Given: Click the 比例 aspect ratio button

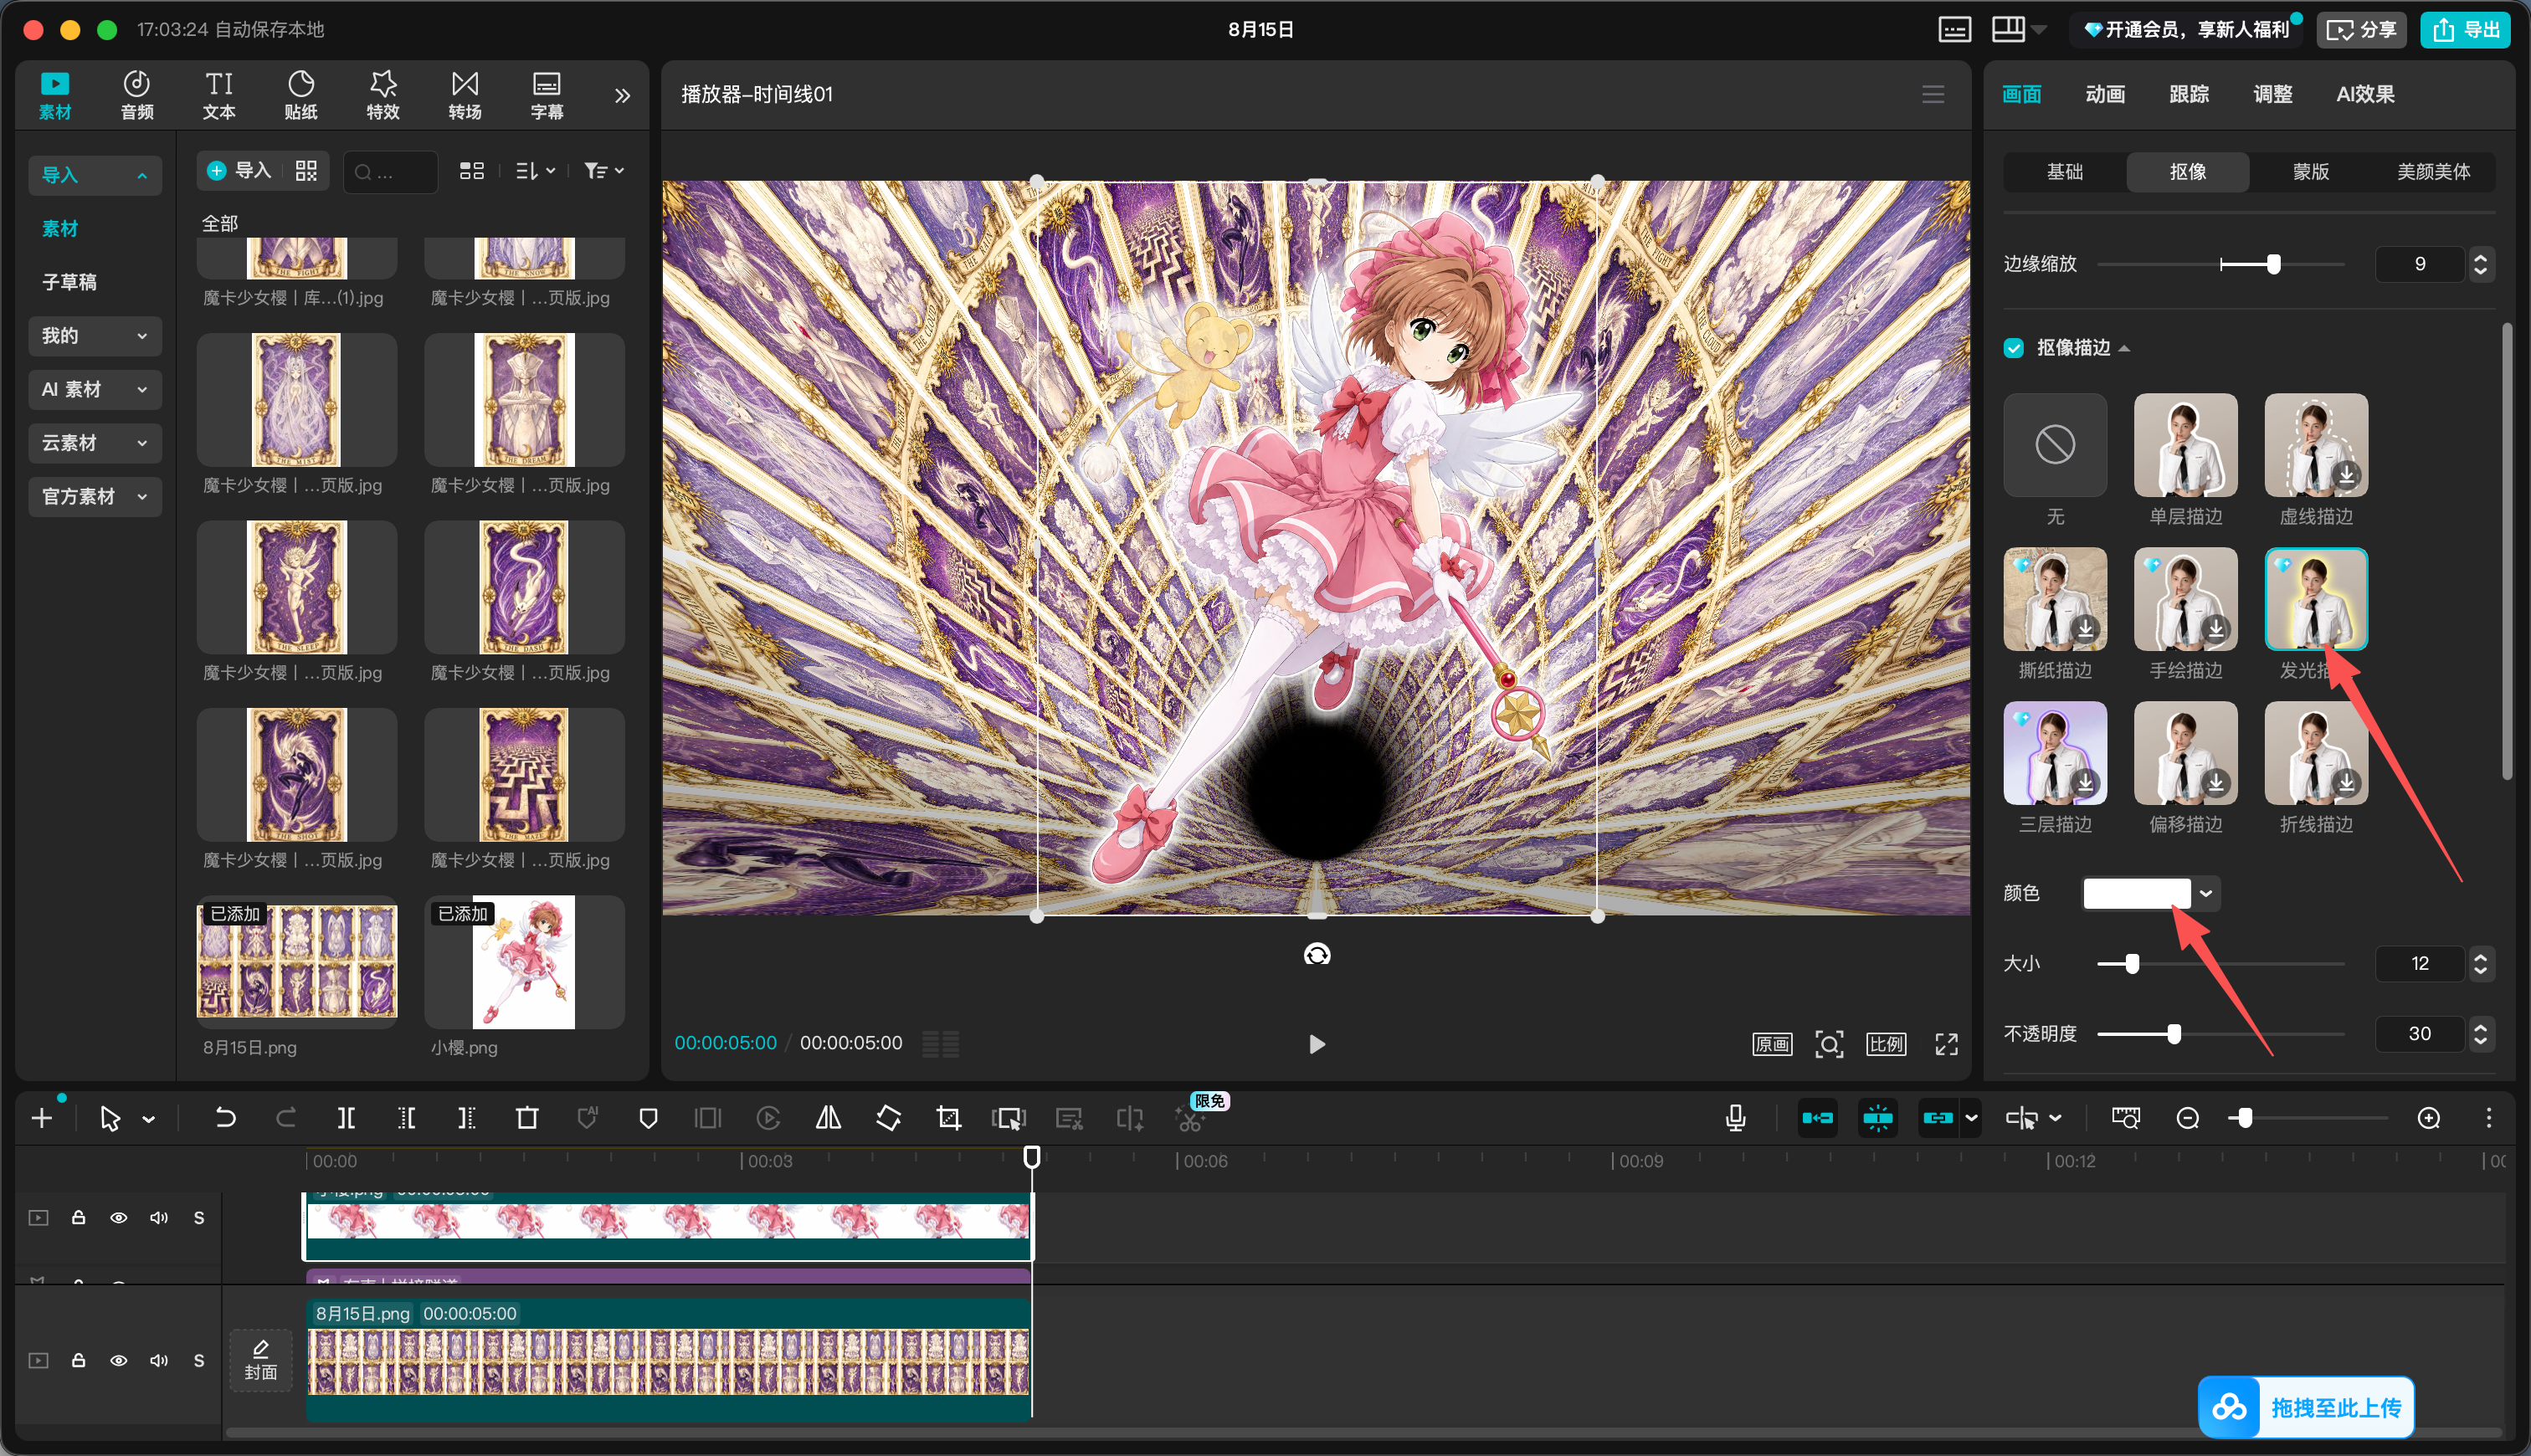Looking at the screenshot, I should [x=1886, y=1044].
